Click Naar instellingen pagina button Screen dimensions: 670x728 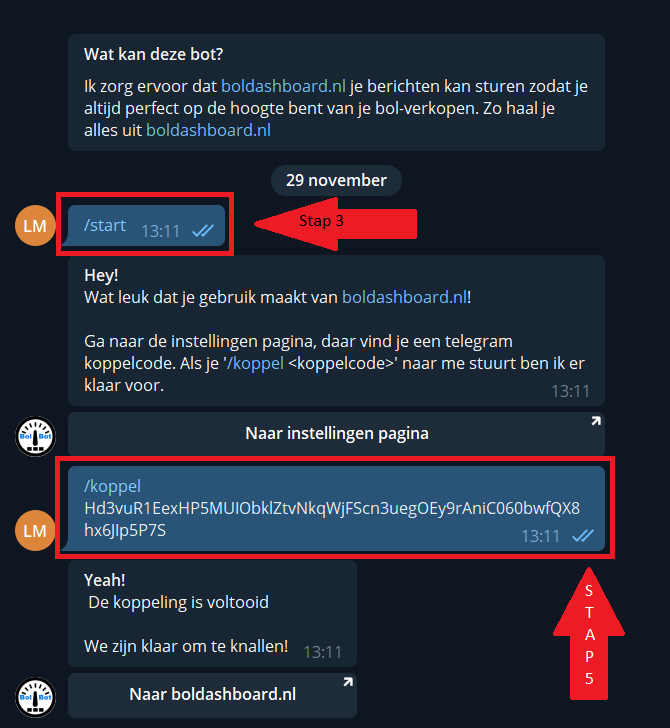pyautogui.click(x=336, y=434)
